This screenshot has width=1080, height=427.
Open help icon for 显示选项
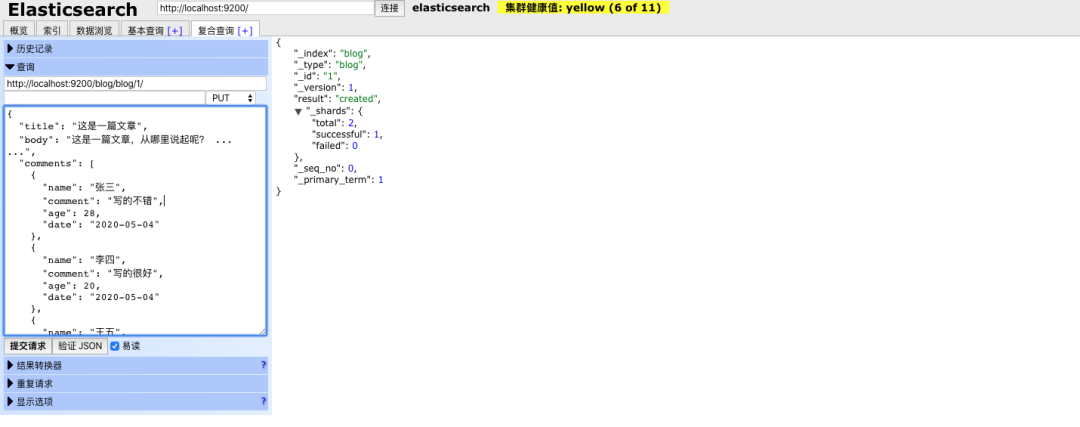coord(263,401)
